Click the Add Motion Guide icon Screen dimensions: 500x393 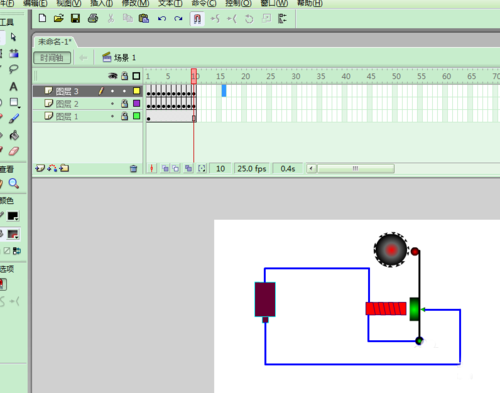point(52,169)
